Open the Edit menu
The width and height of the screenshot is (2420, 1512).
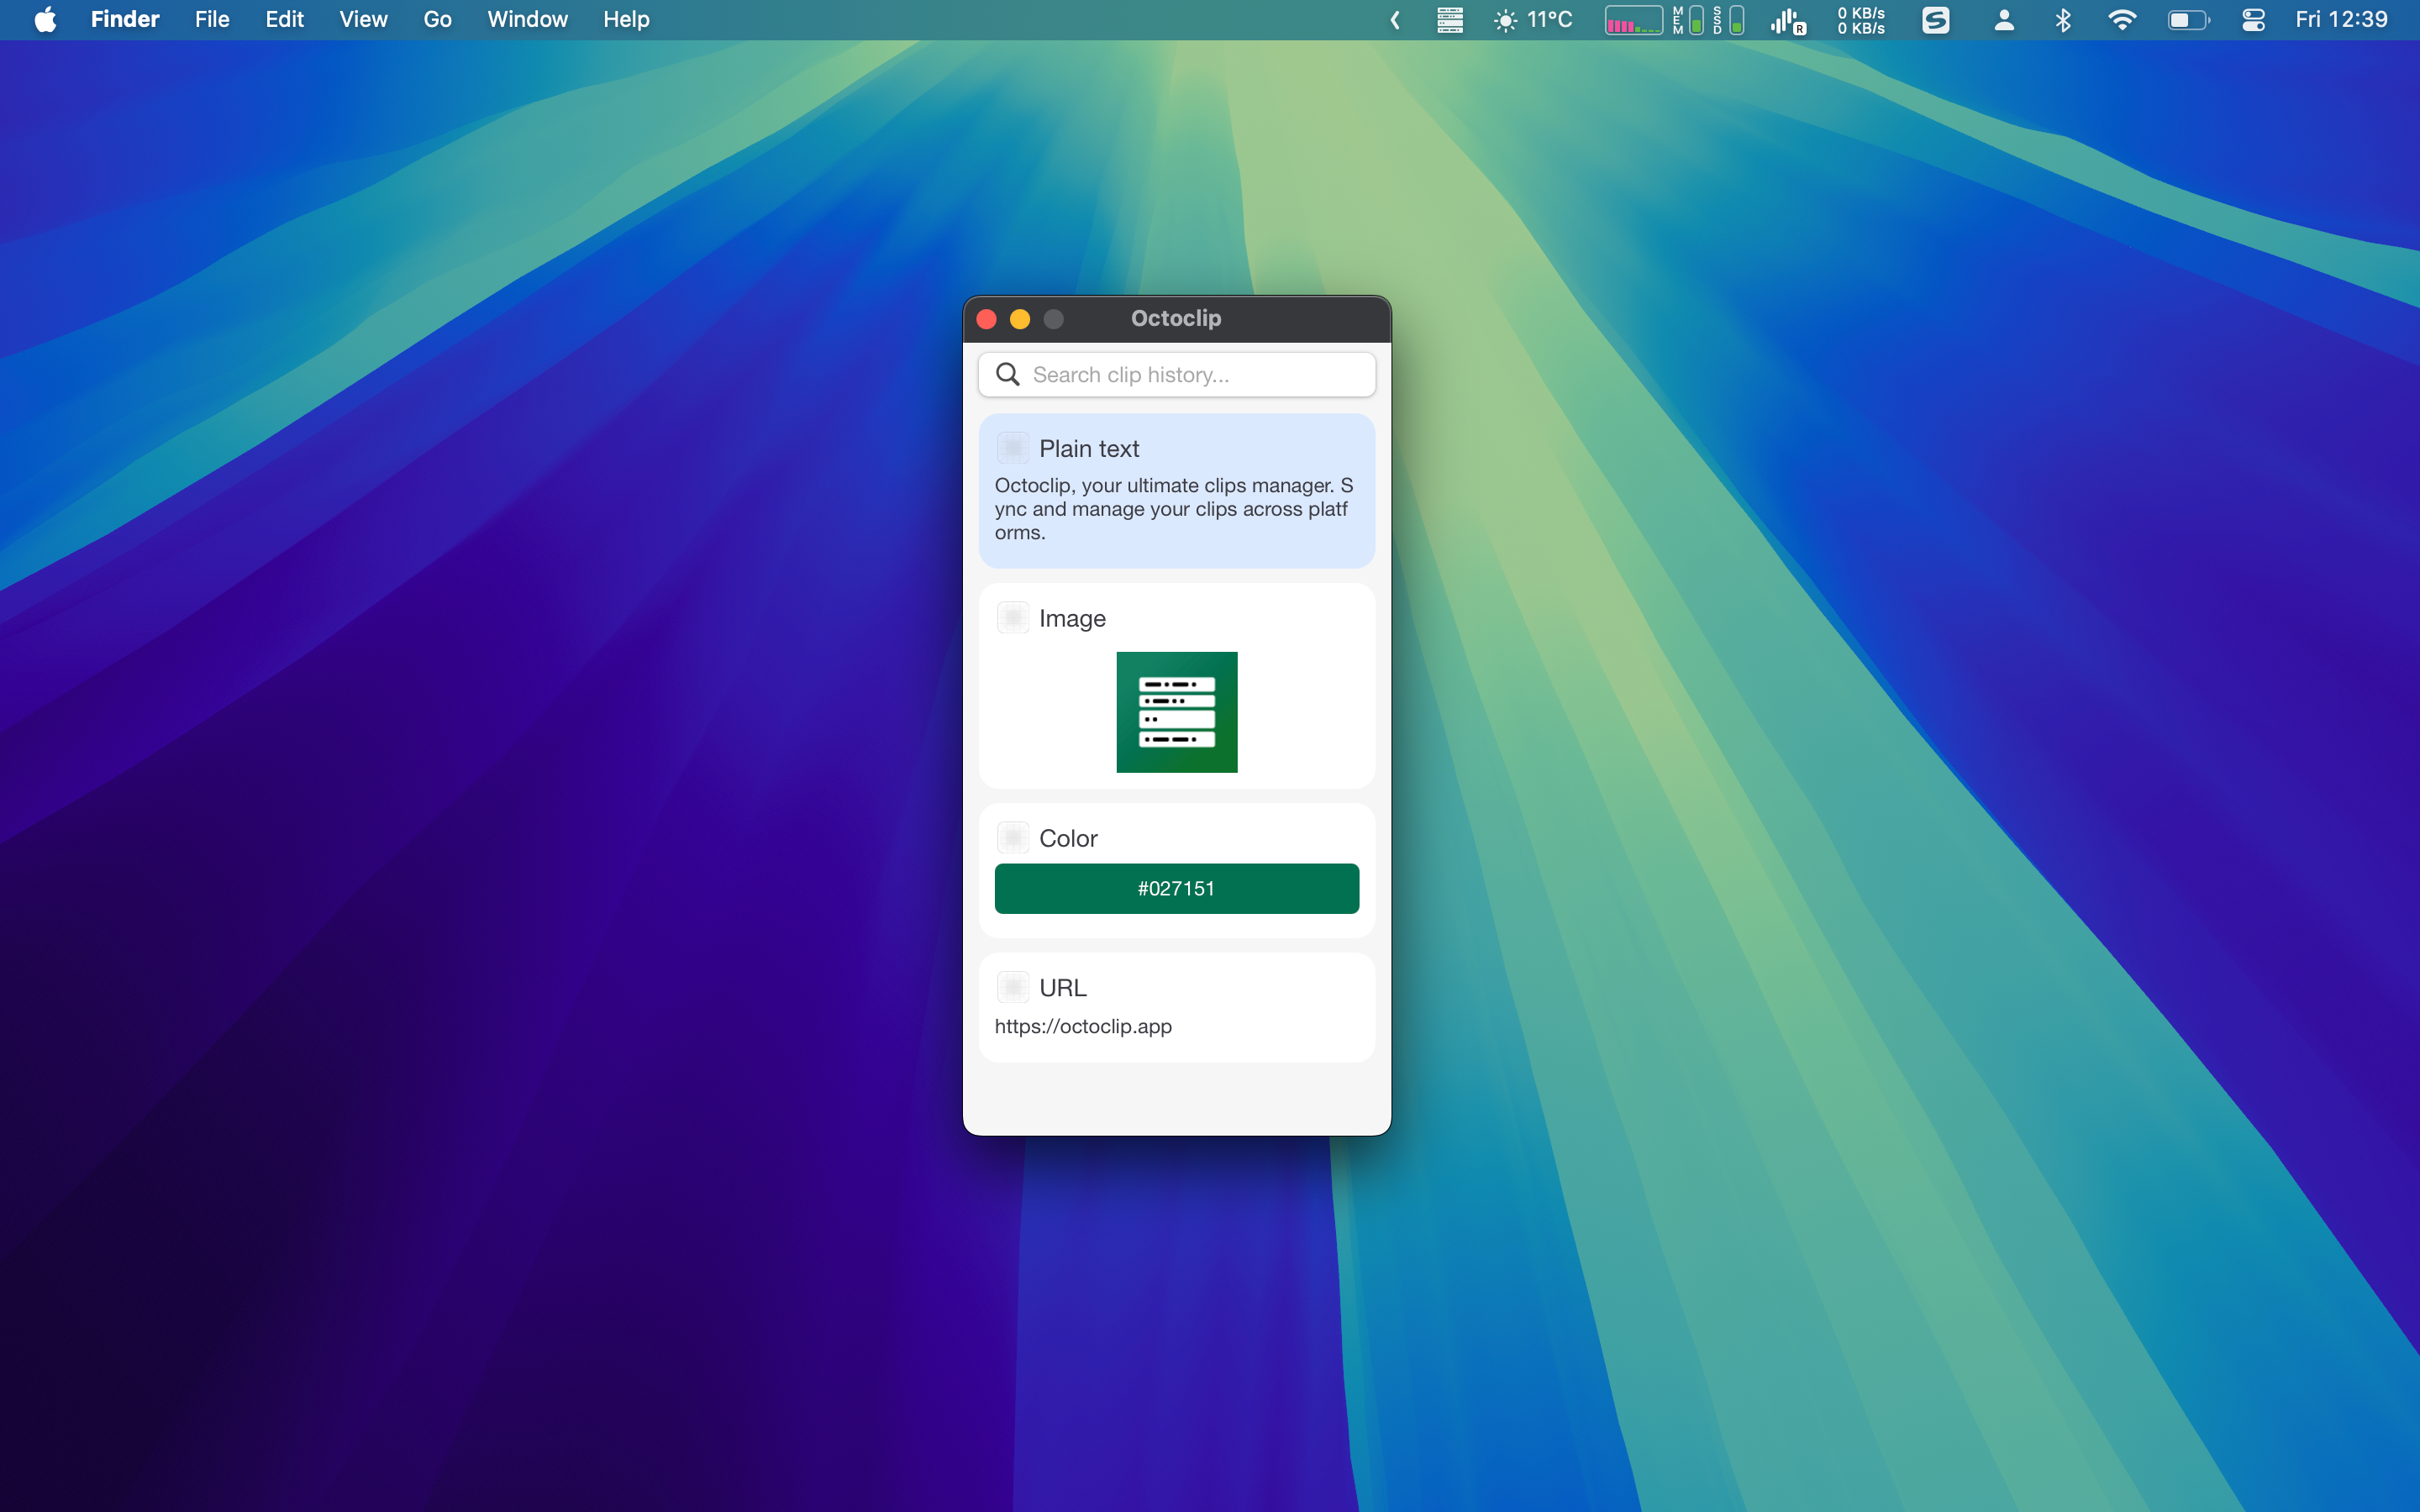[x=284, y=20]
